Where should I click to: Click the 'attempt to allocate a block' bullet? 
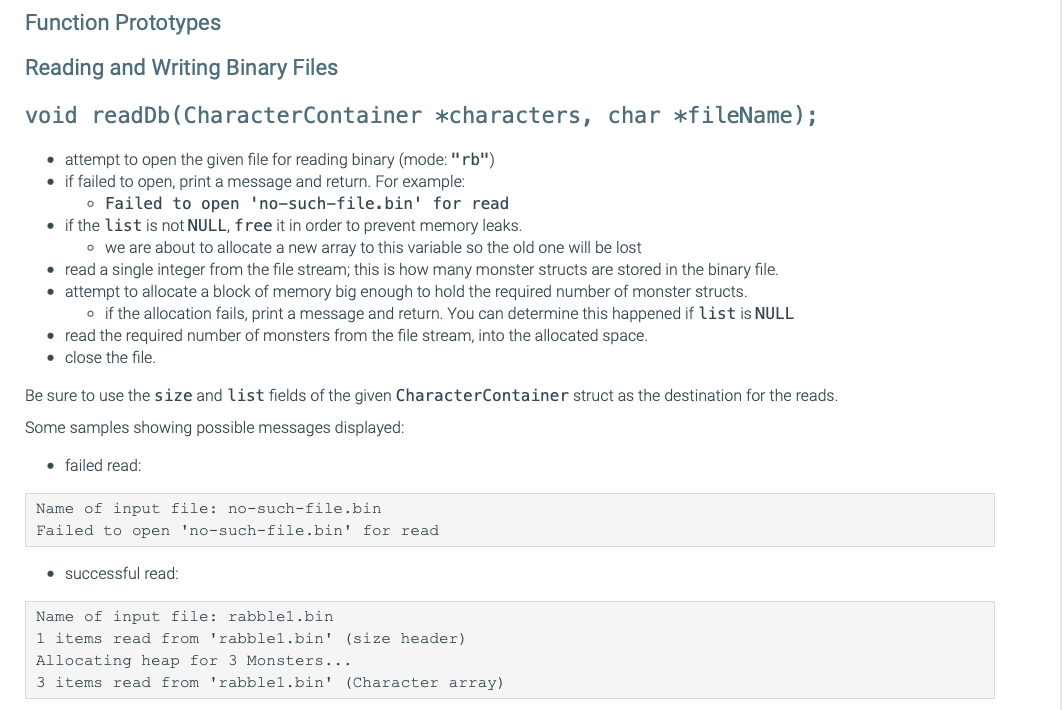(405, 292)
